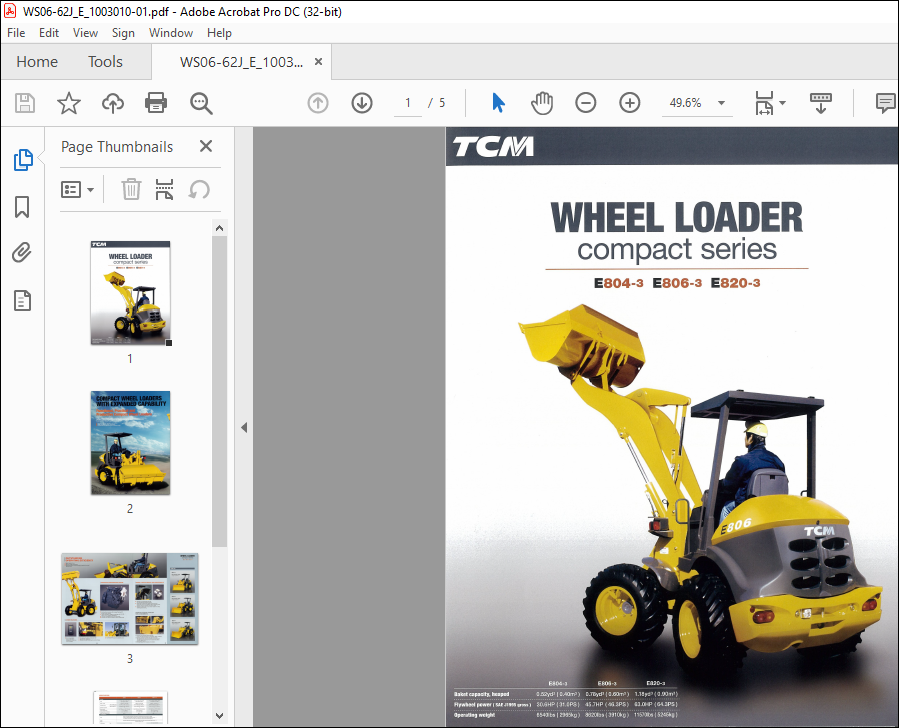Image resolution: width=899 pixels, height=728 pixels.
Task: Open the comment tool icon
Action: 886,103
